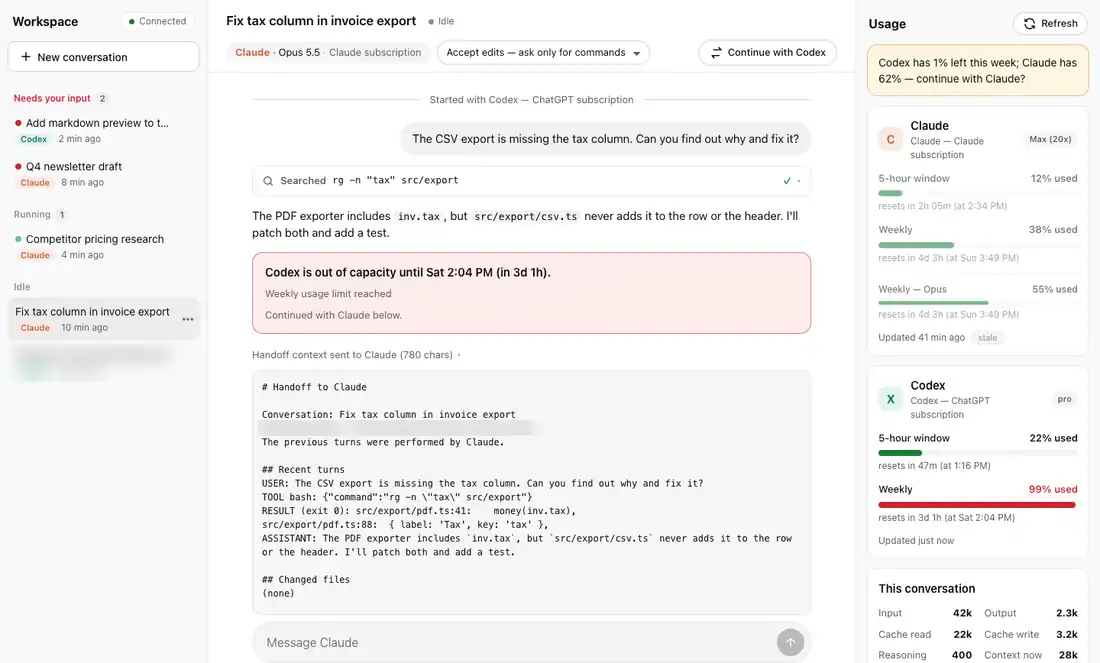
Task: Click the send arrow button in message box
Action: [x=790, y=642]
